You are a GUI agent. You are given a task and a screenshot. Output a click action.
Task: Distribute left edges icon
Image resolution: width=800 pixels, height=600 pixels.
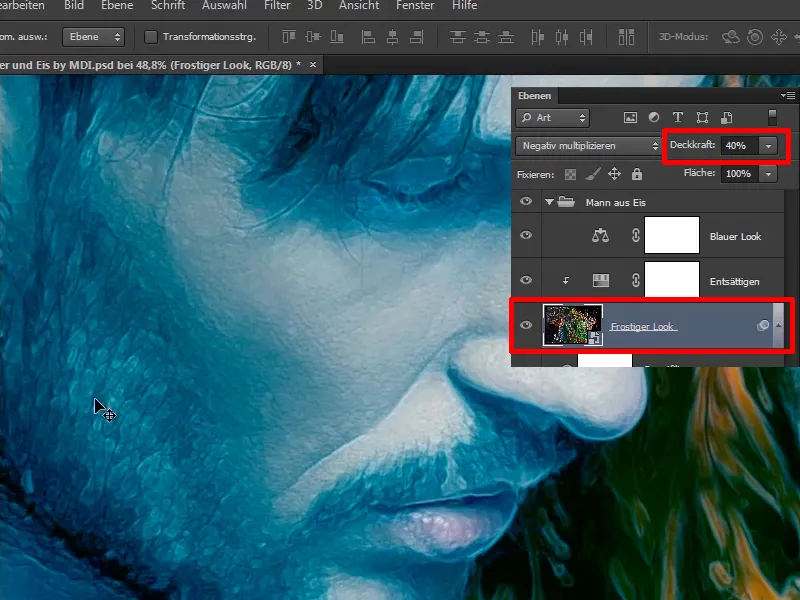(x=537, y=37)
